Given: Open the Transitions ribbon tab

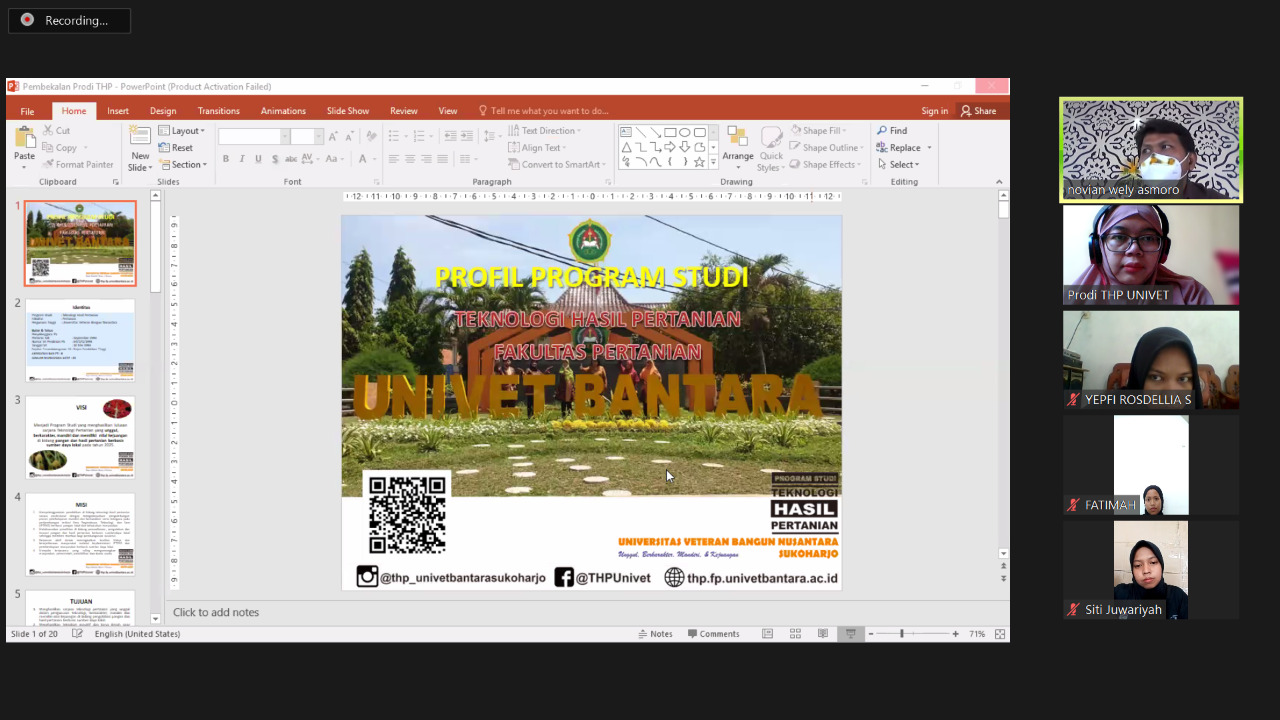Looking at the screenshot, I should click(218, 111).
